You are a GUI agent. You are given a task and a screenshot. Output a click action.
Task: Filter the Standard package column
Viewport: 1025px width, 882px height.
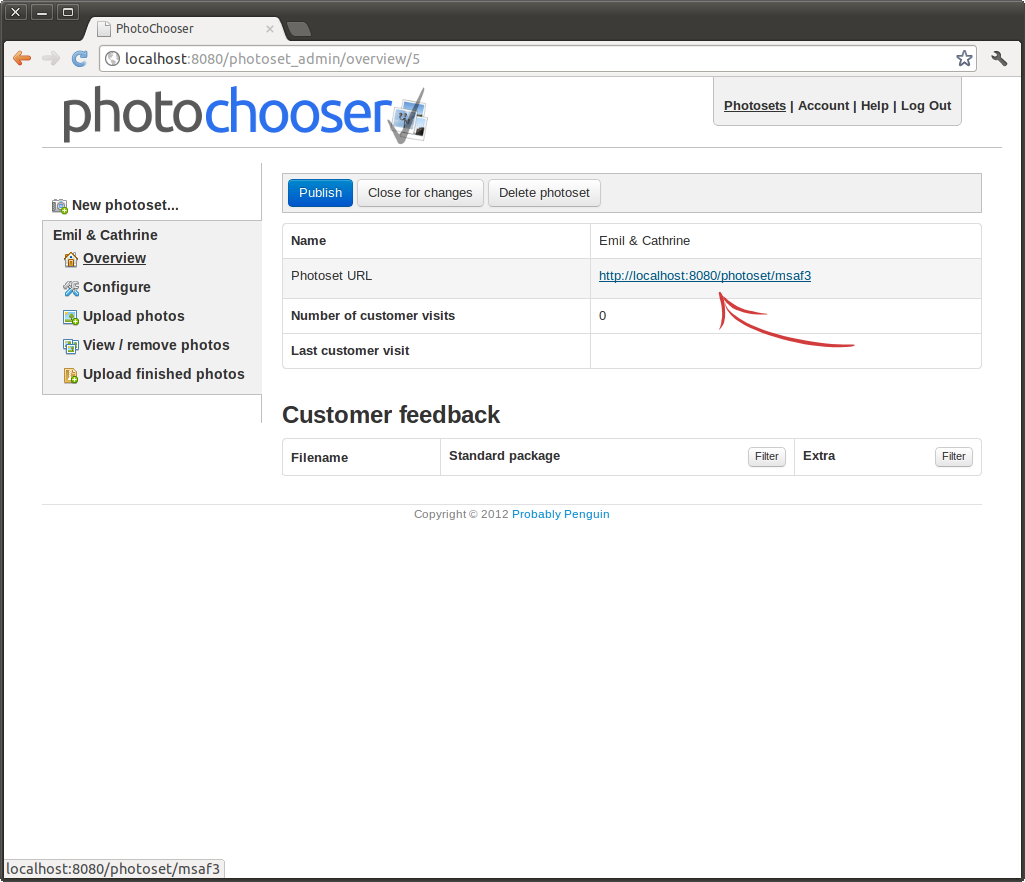(766, 457)
